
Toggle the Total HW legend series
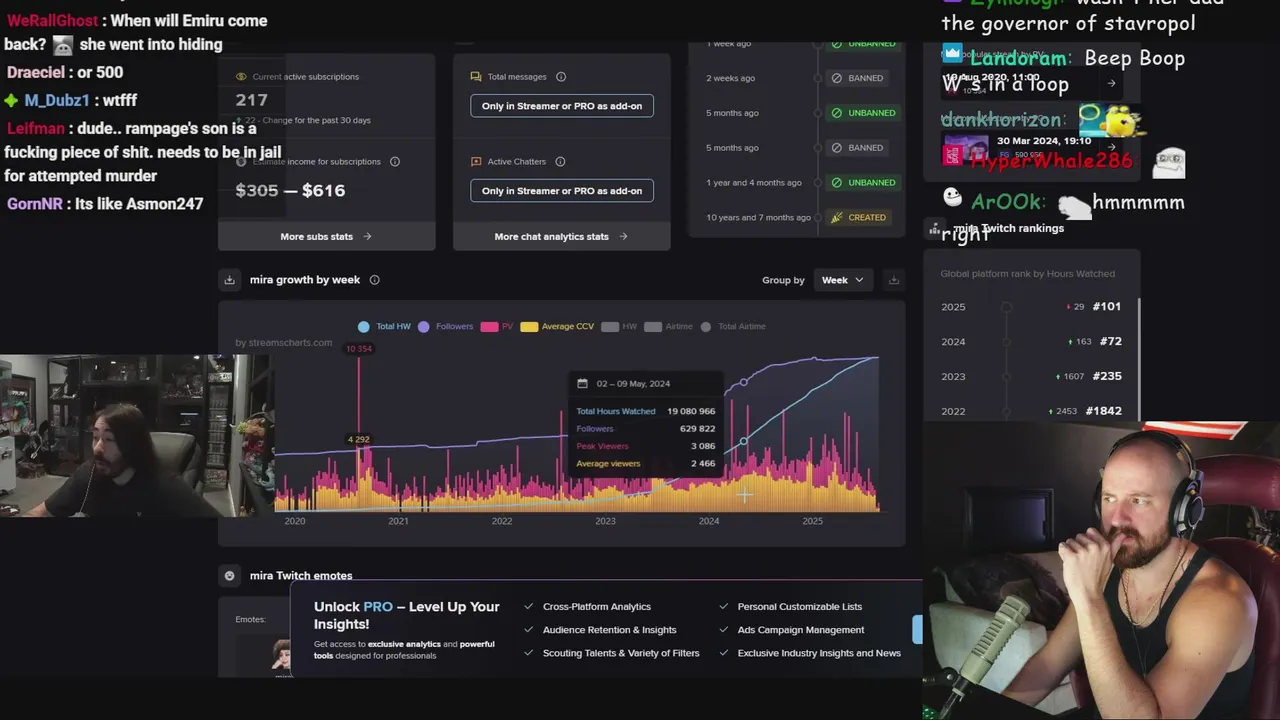coord(385,326)
